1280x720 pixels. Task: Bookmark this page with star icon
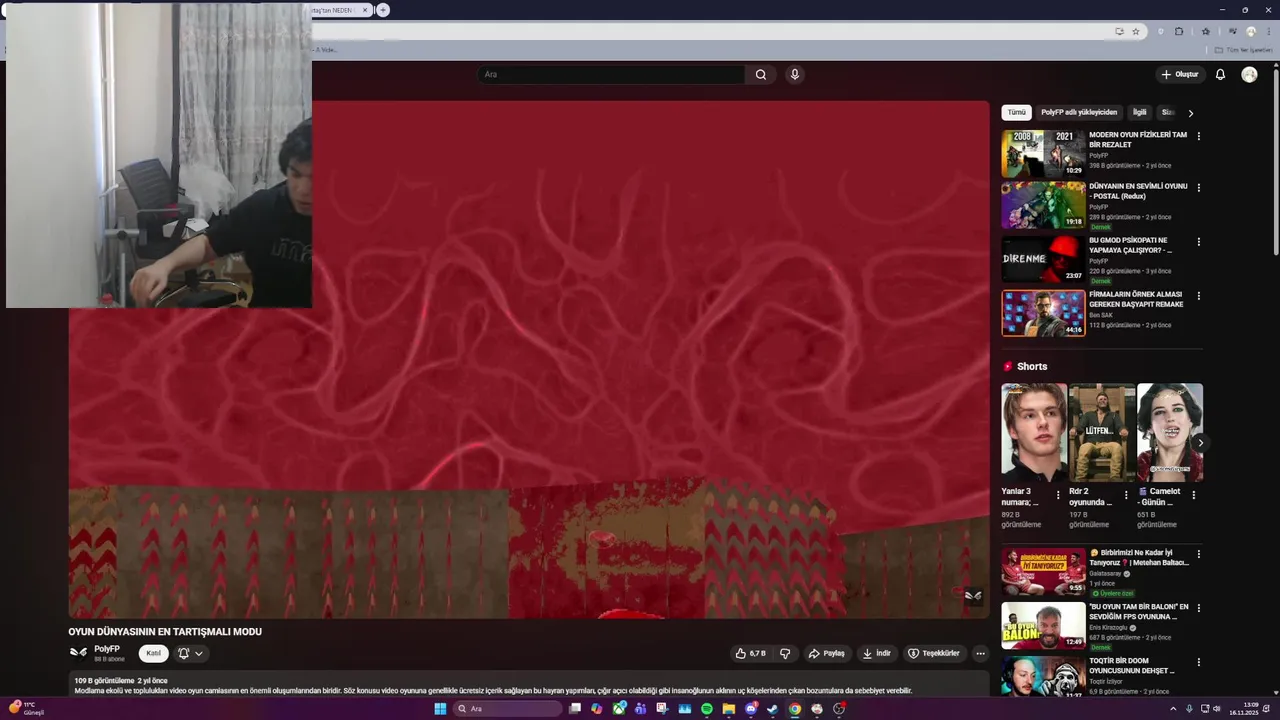click(x=1135, y=31)
